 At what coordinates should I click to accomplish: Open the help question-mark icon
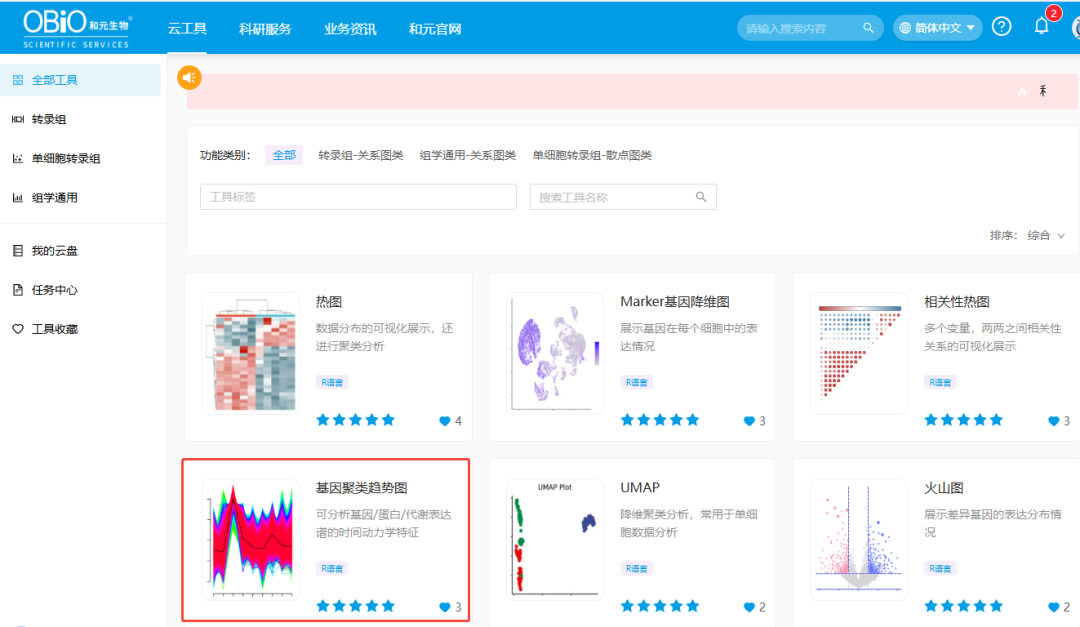[x=1001, y=26]
